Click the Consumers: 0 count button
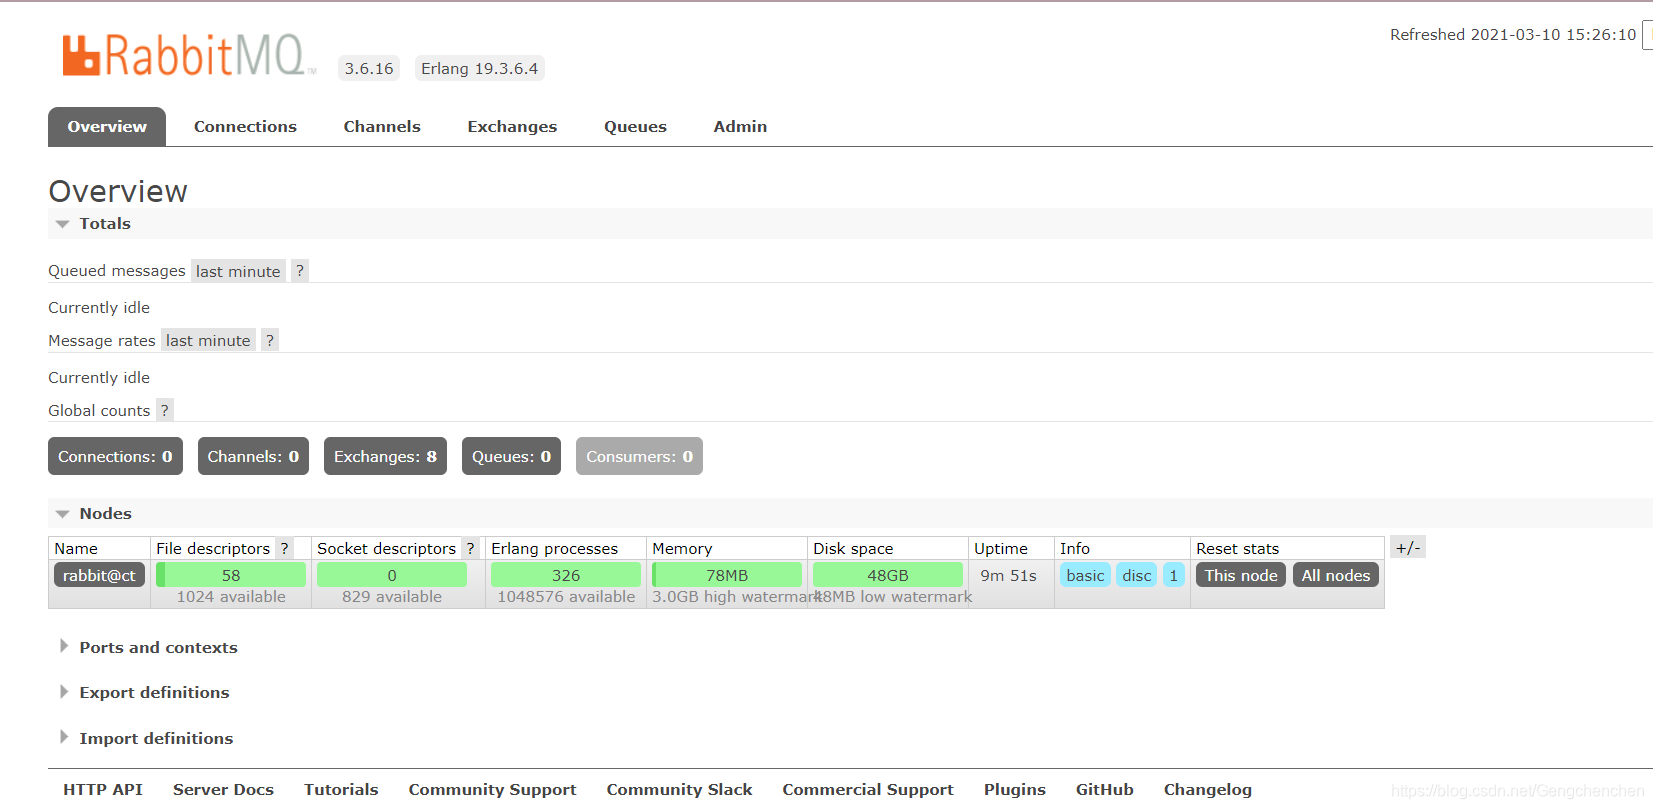This screenshot has height=809, width=1653. tap(639, 456)
